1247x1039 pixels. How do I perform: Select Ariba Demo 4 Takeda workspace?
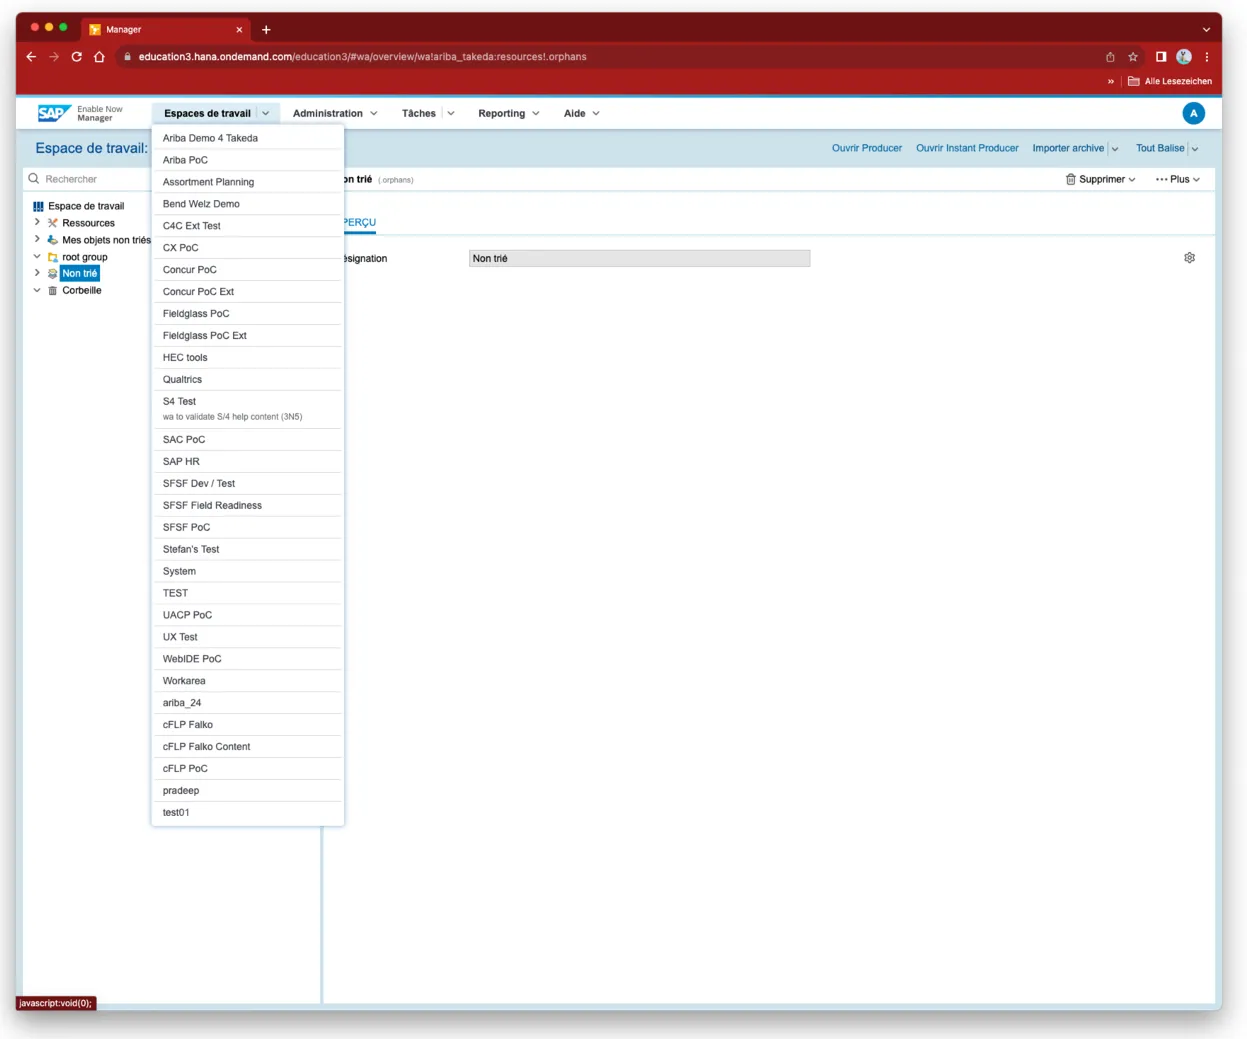210,138
